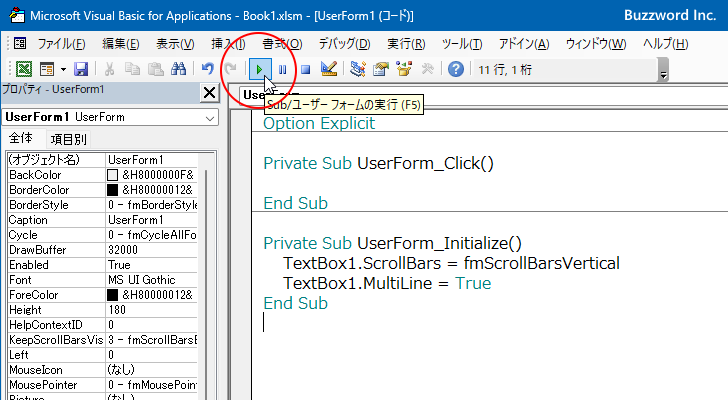
Task: Click the Enabled value True
Action: click(119, 265)
